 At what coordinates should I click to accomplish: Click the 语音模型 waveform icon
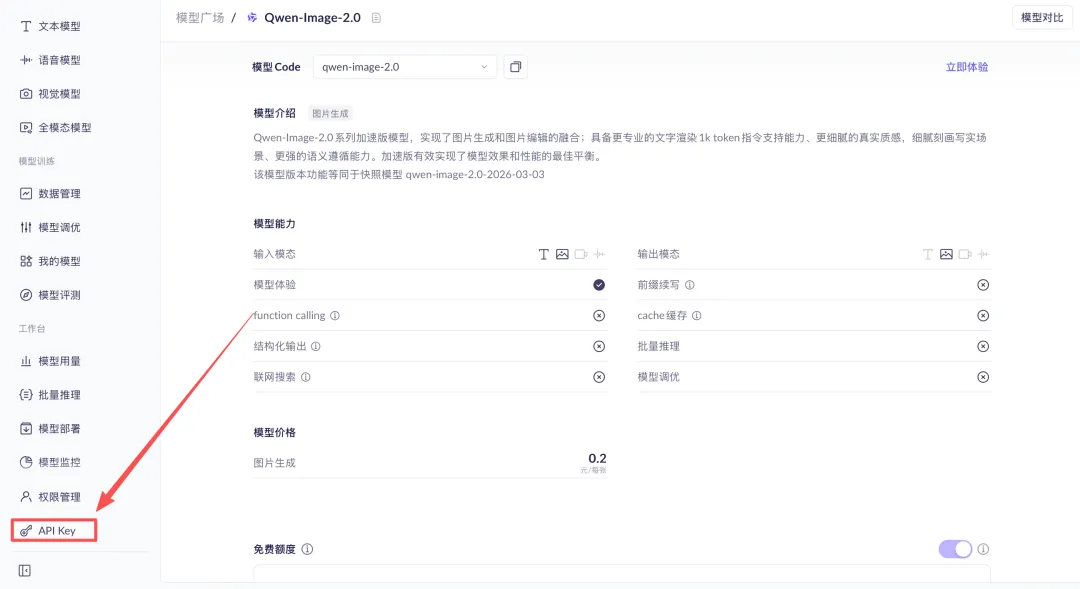point(25,60)
